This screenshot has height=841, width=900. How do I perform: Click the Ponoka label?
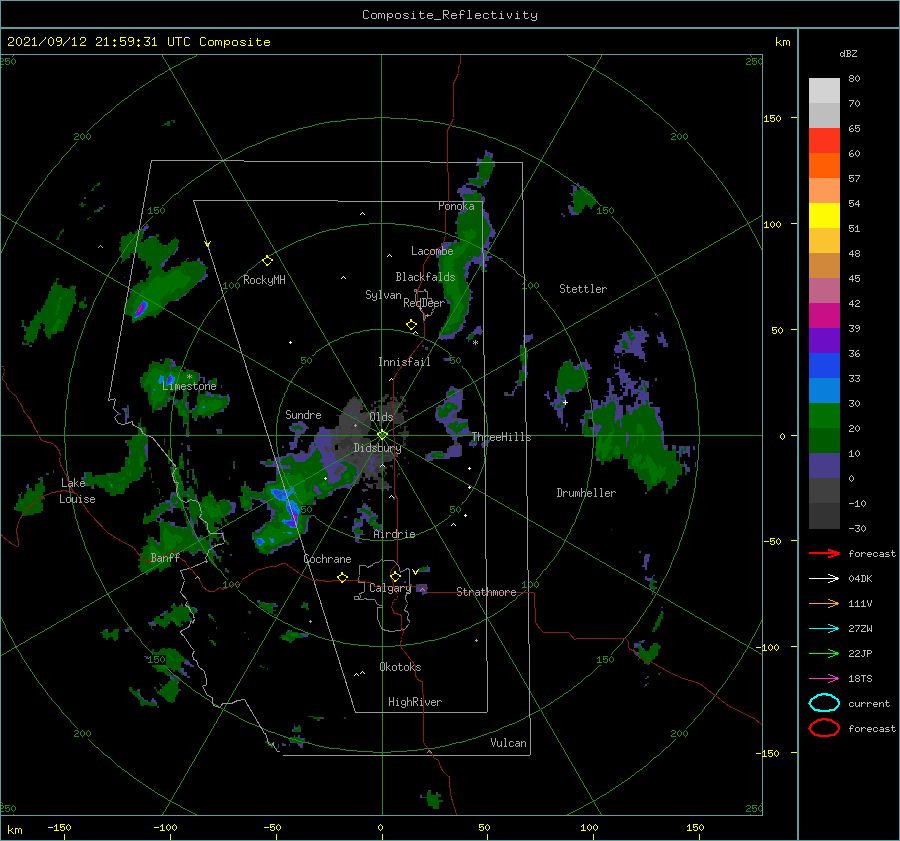point(456,206)
